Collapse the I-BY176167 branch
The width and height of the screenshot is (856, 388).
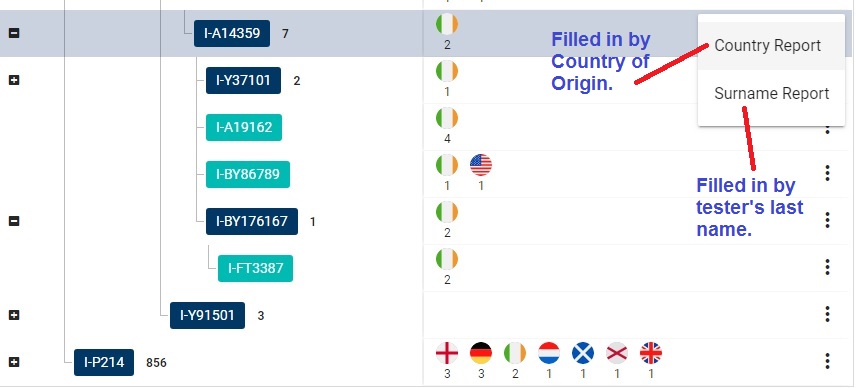[14, 221]
